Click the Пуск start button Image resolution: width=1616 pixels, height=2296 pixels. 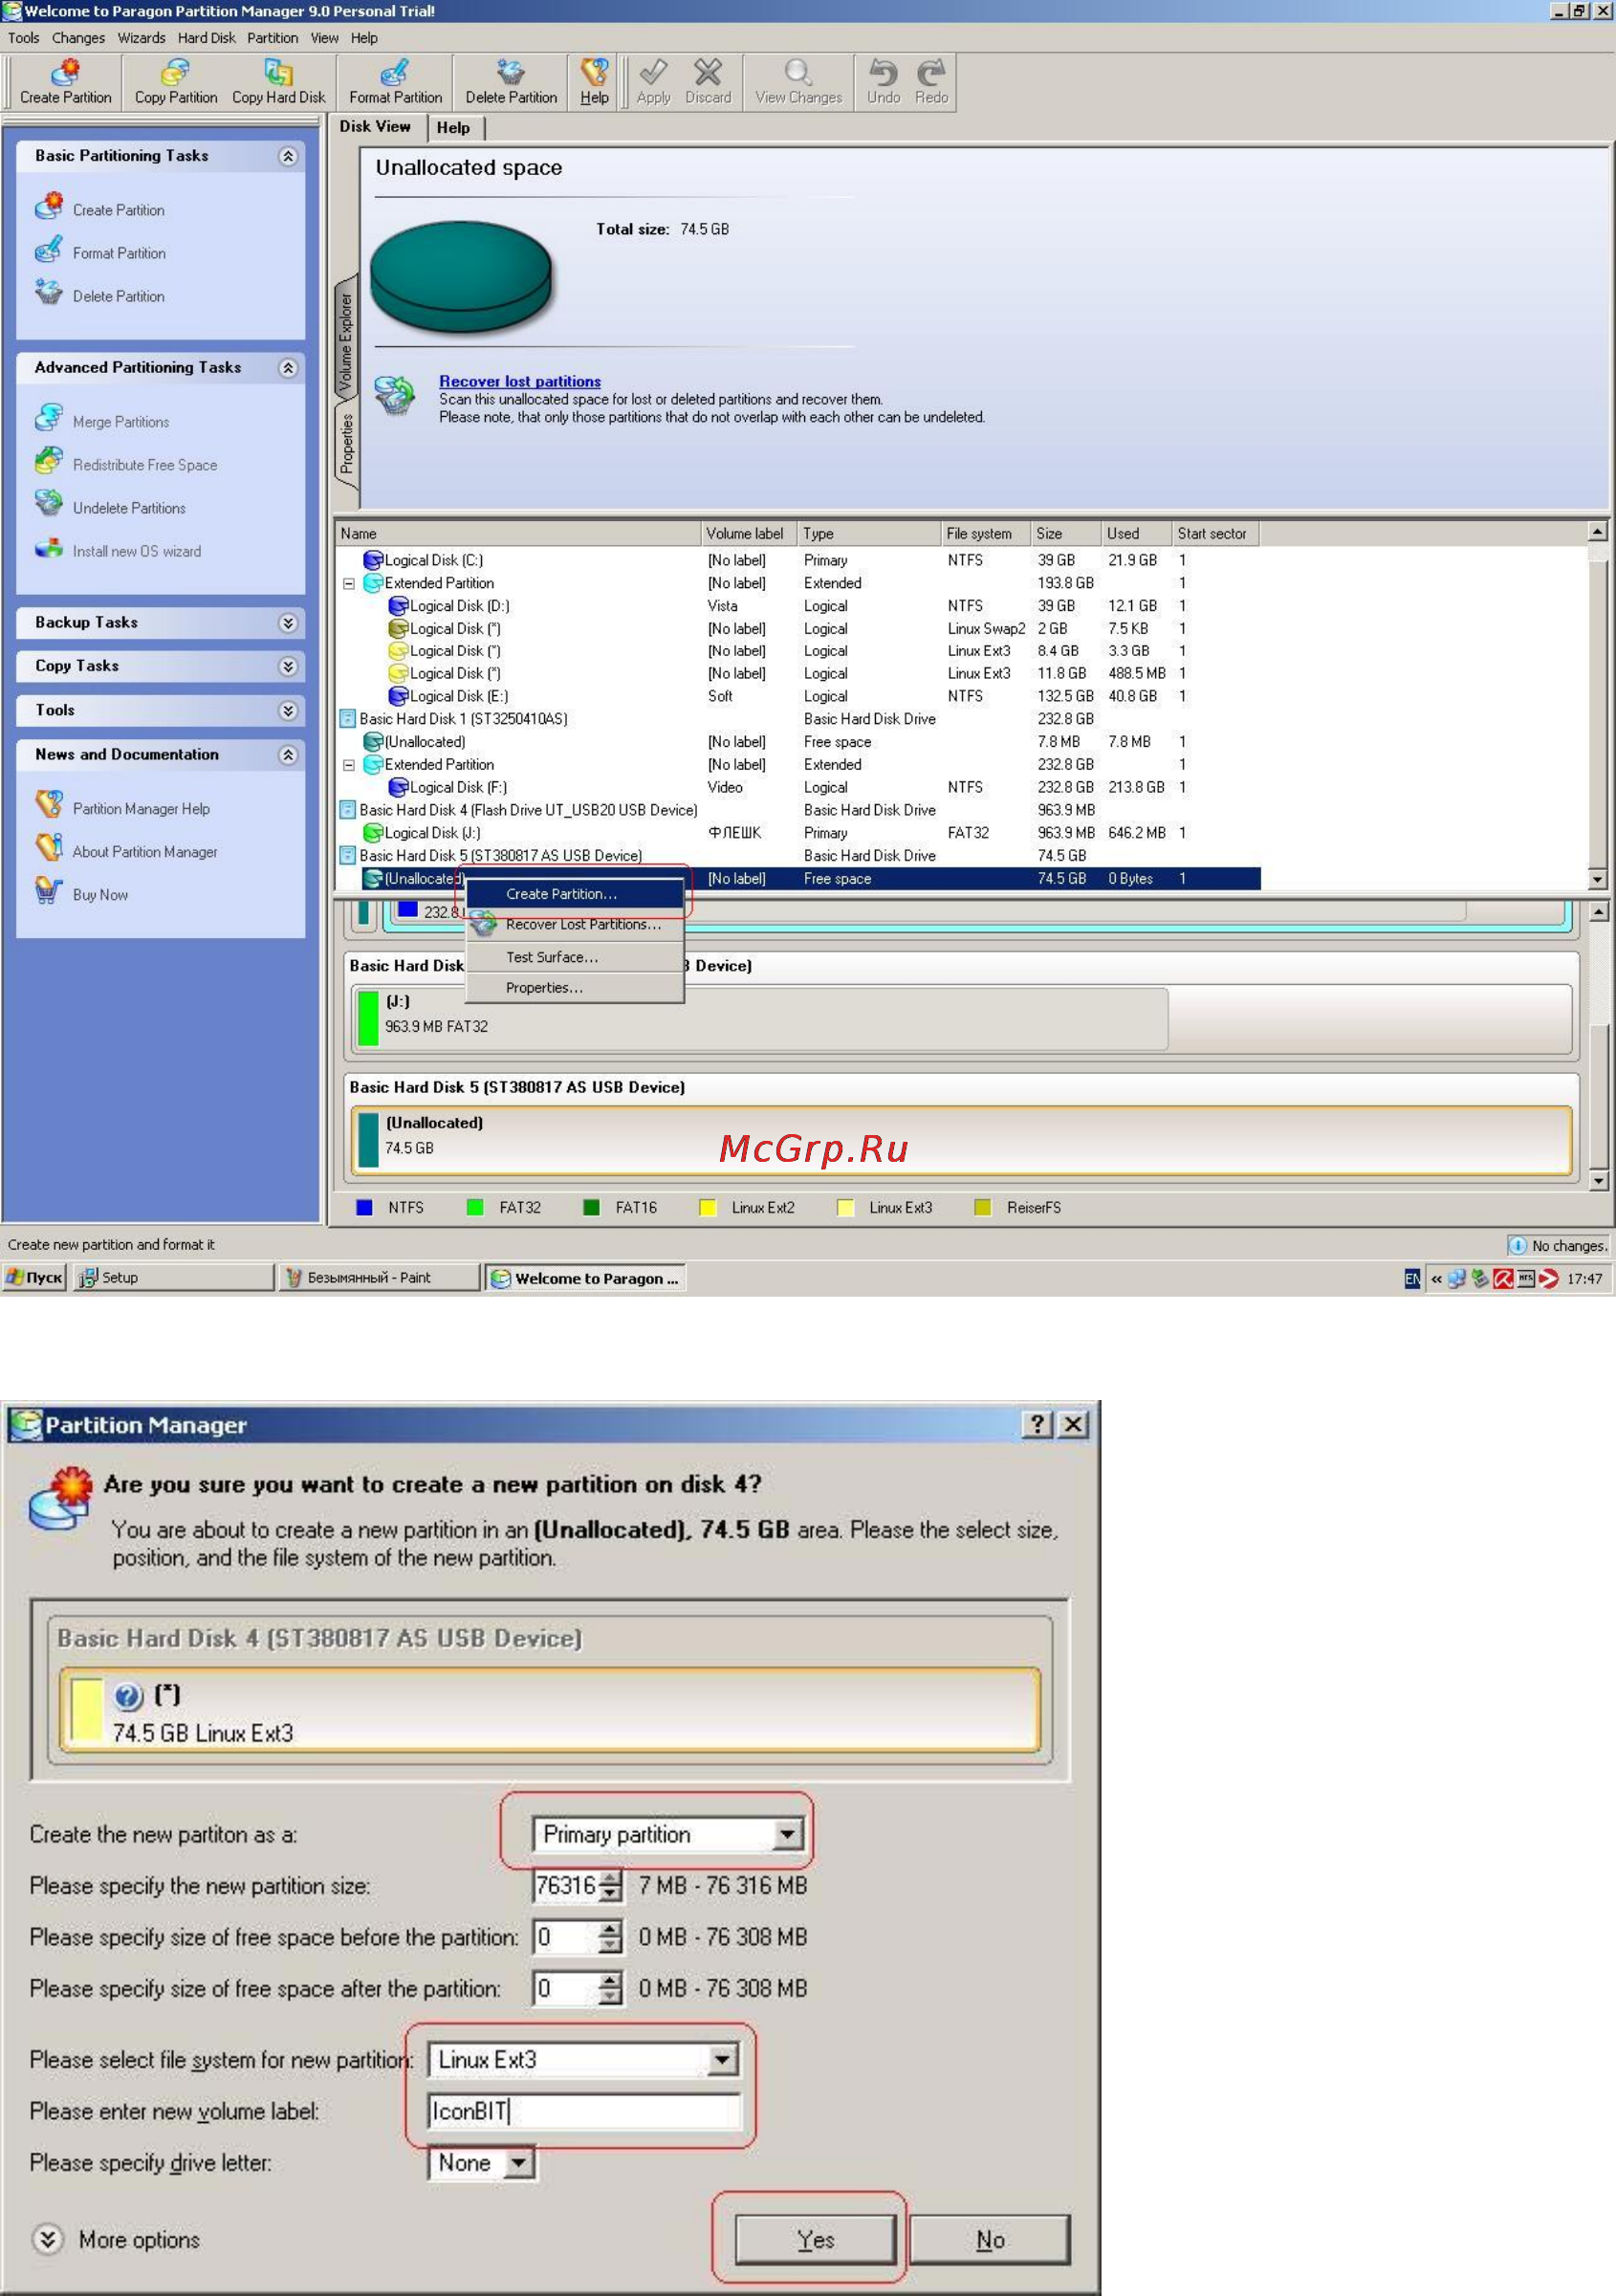tap(35, 1277)
